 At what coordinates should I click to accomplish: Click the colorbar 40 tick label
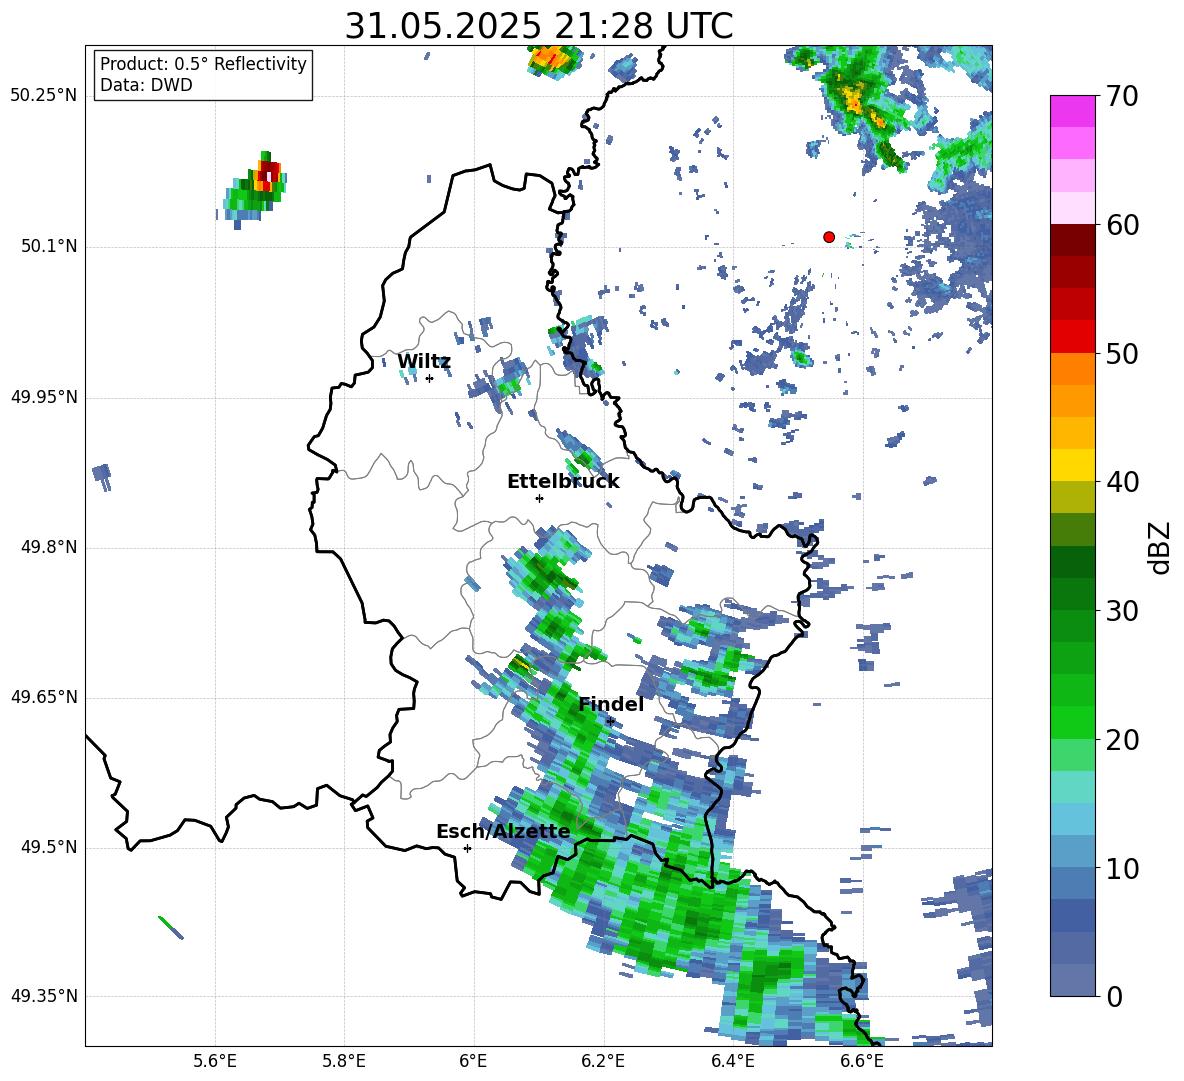pos(1122,482)
